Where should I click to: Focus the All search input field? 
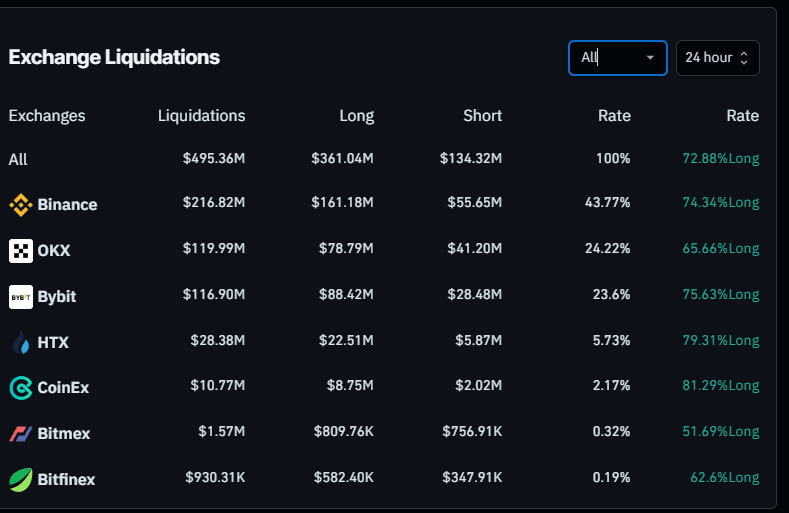(x=607, y=58)
